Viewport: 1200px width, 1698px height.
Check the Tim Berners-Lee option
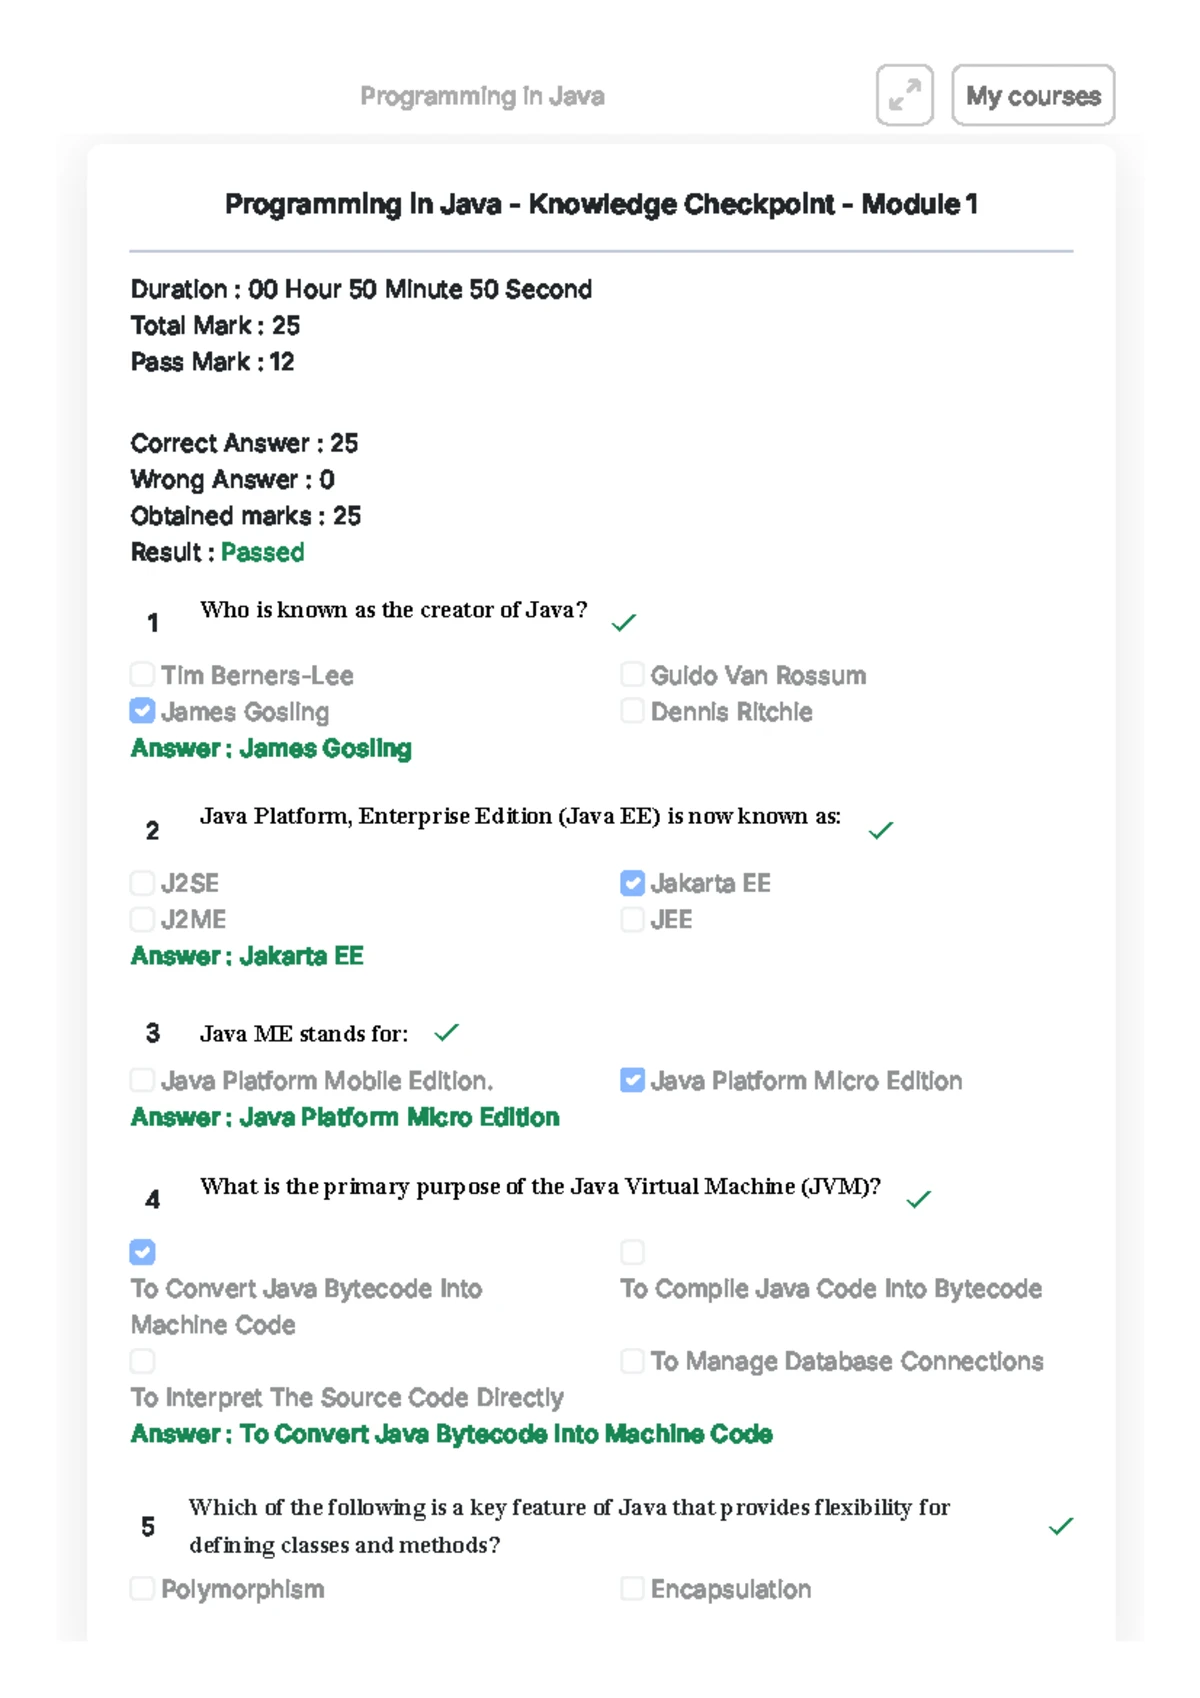pyautogui.click(x=142, y=674)
